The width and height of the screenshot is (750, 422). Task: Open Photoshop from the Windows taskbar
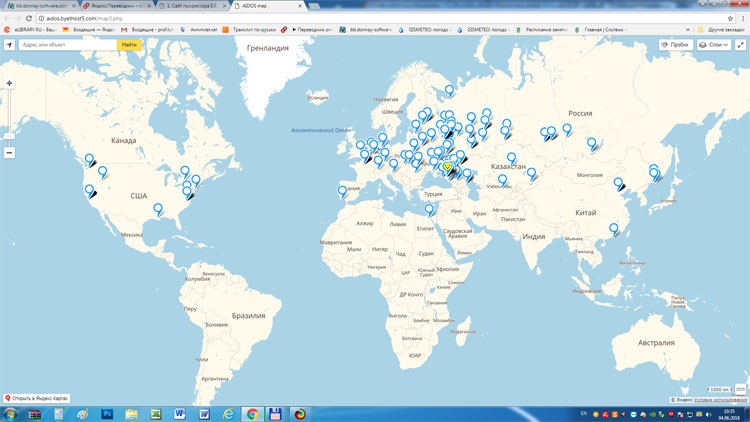tap(107, 413)
